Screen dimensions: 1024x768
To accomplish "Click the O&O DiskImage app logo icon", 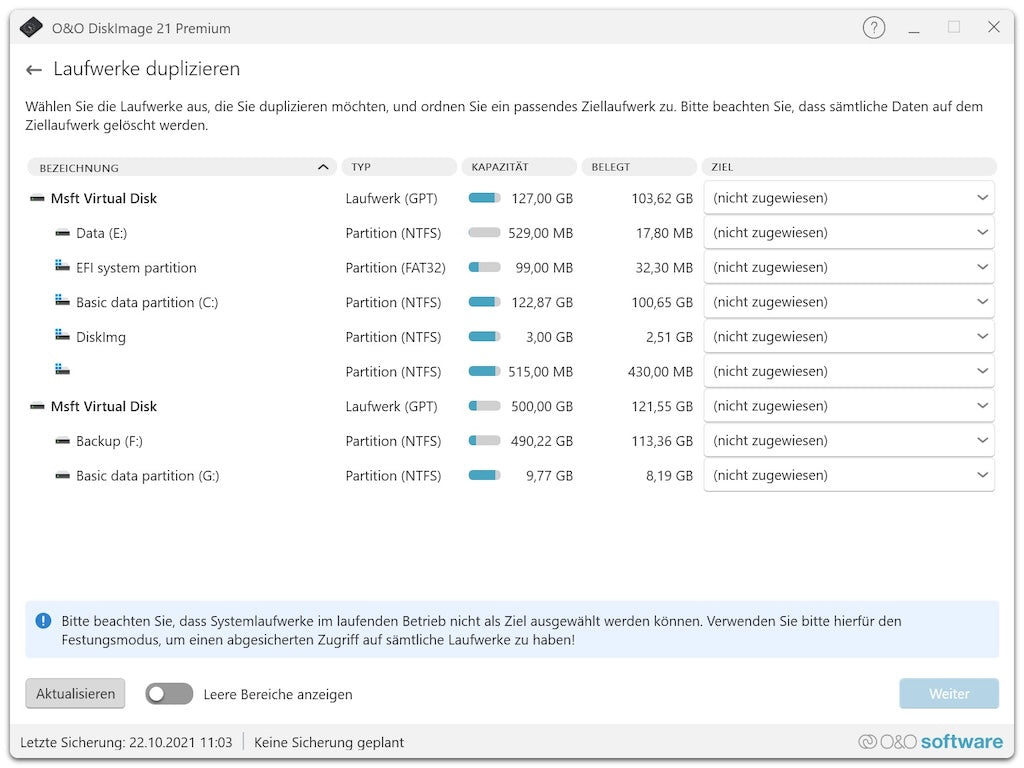I will (x=31, y=28).
